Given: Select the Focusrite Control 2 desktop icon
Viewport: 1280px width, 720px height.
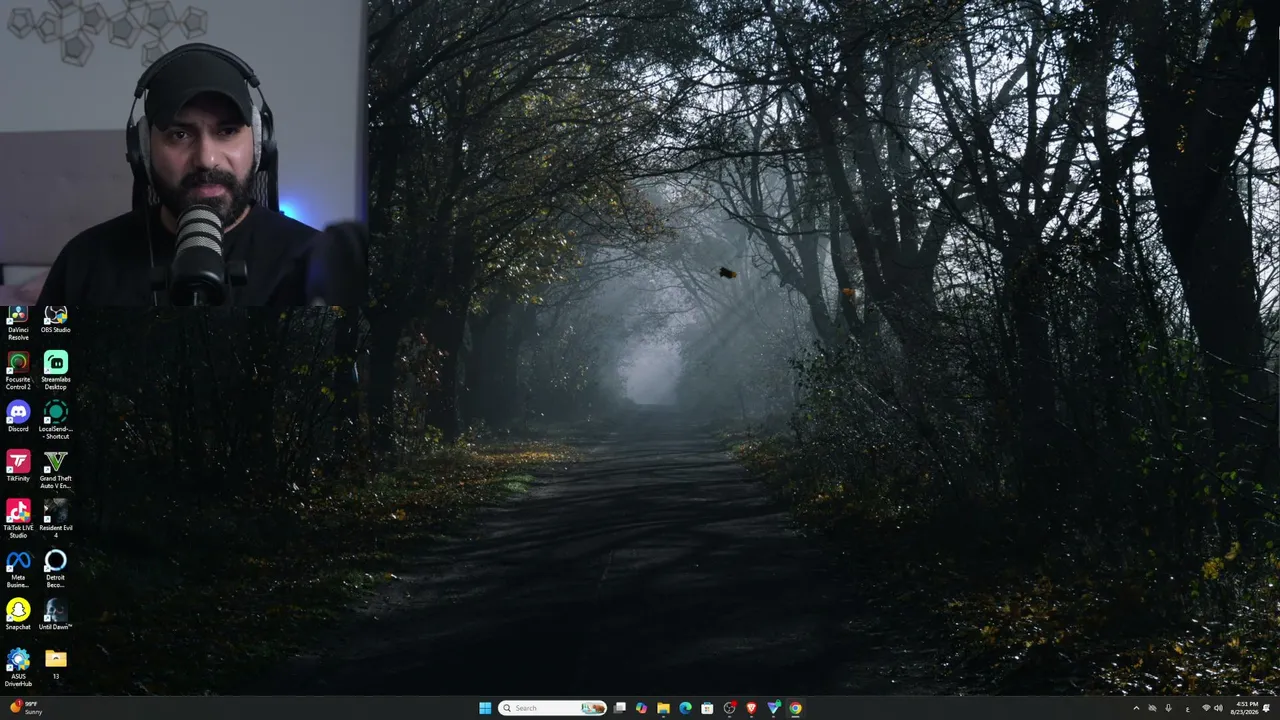Looking at the screenshot, I should tap(18, 370).
